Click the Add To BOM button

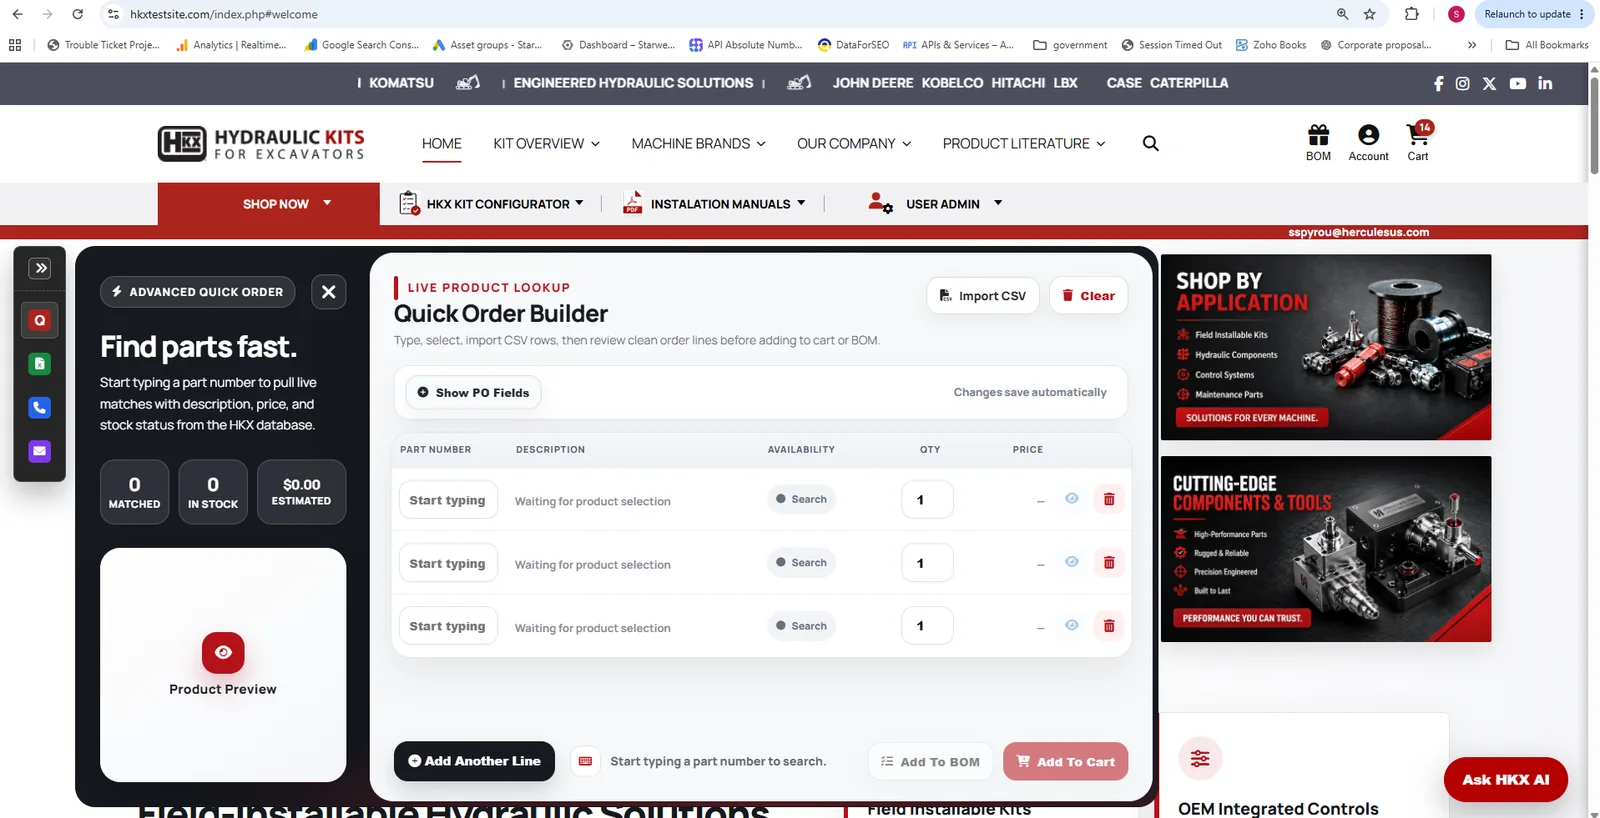coord(930,762)
